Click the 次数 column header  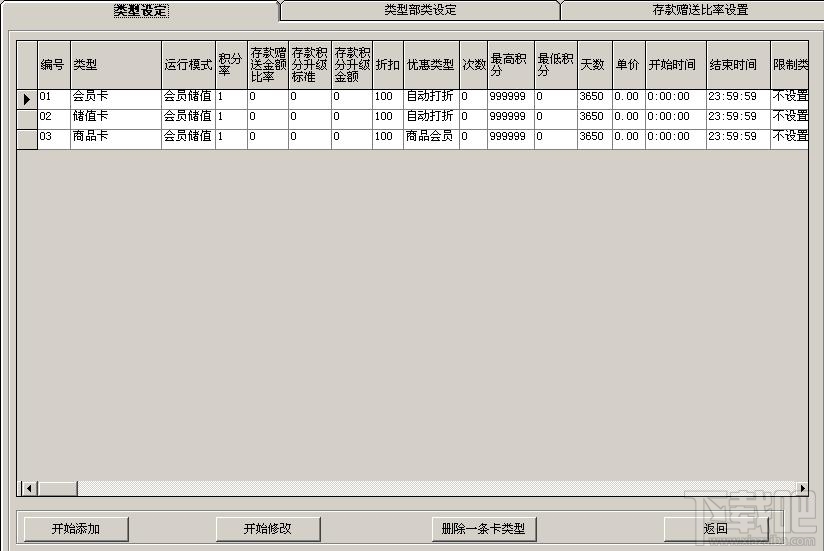[473, 65]
